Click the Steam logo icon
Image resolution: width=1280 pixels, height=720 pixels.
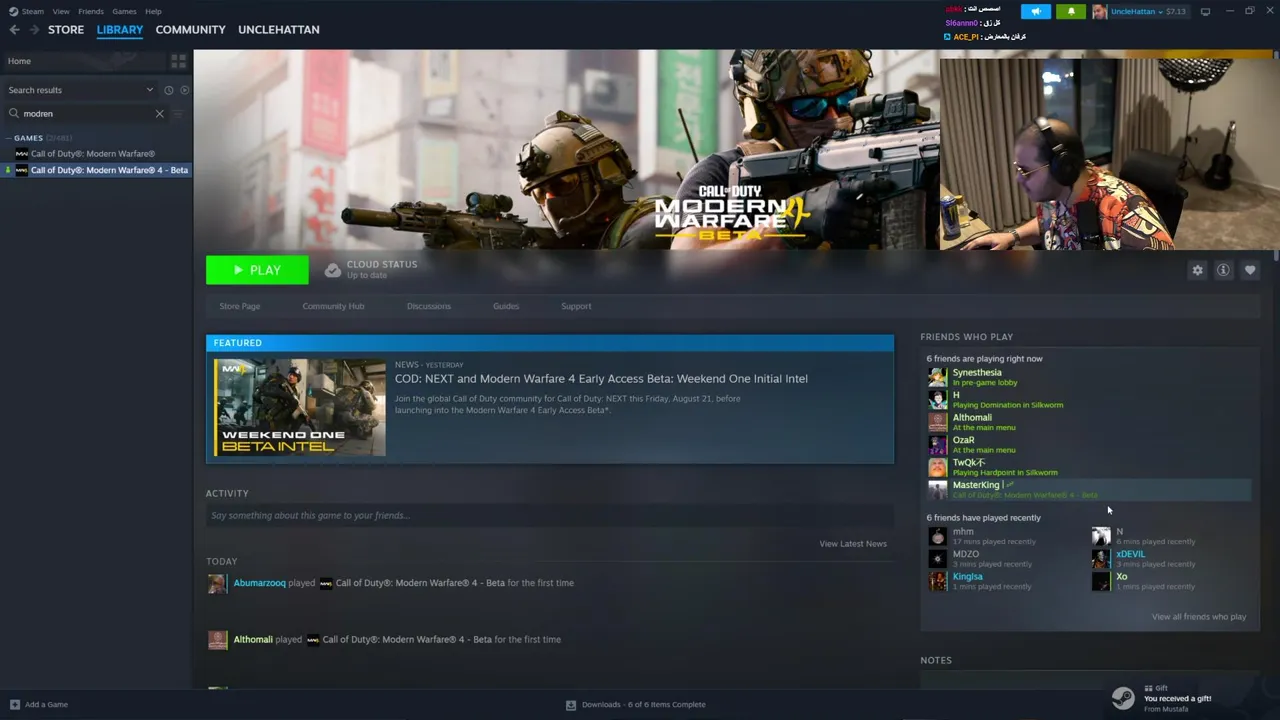click(14, 11)
